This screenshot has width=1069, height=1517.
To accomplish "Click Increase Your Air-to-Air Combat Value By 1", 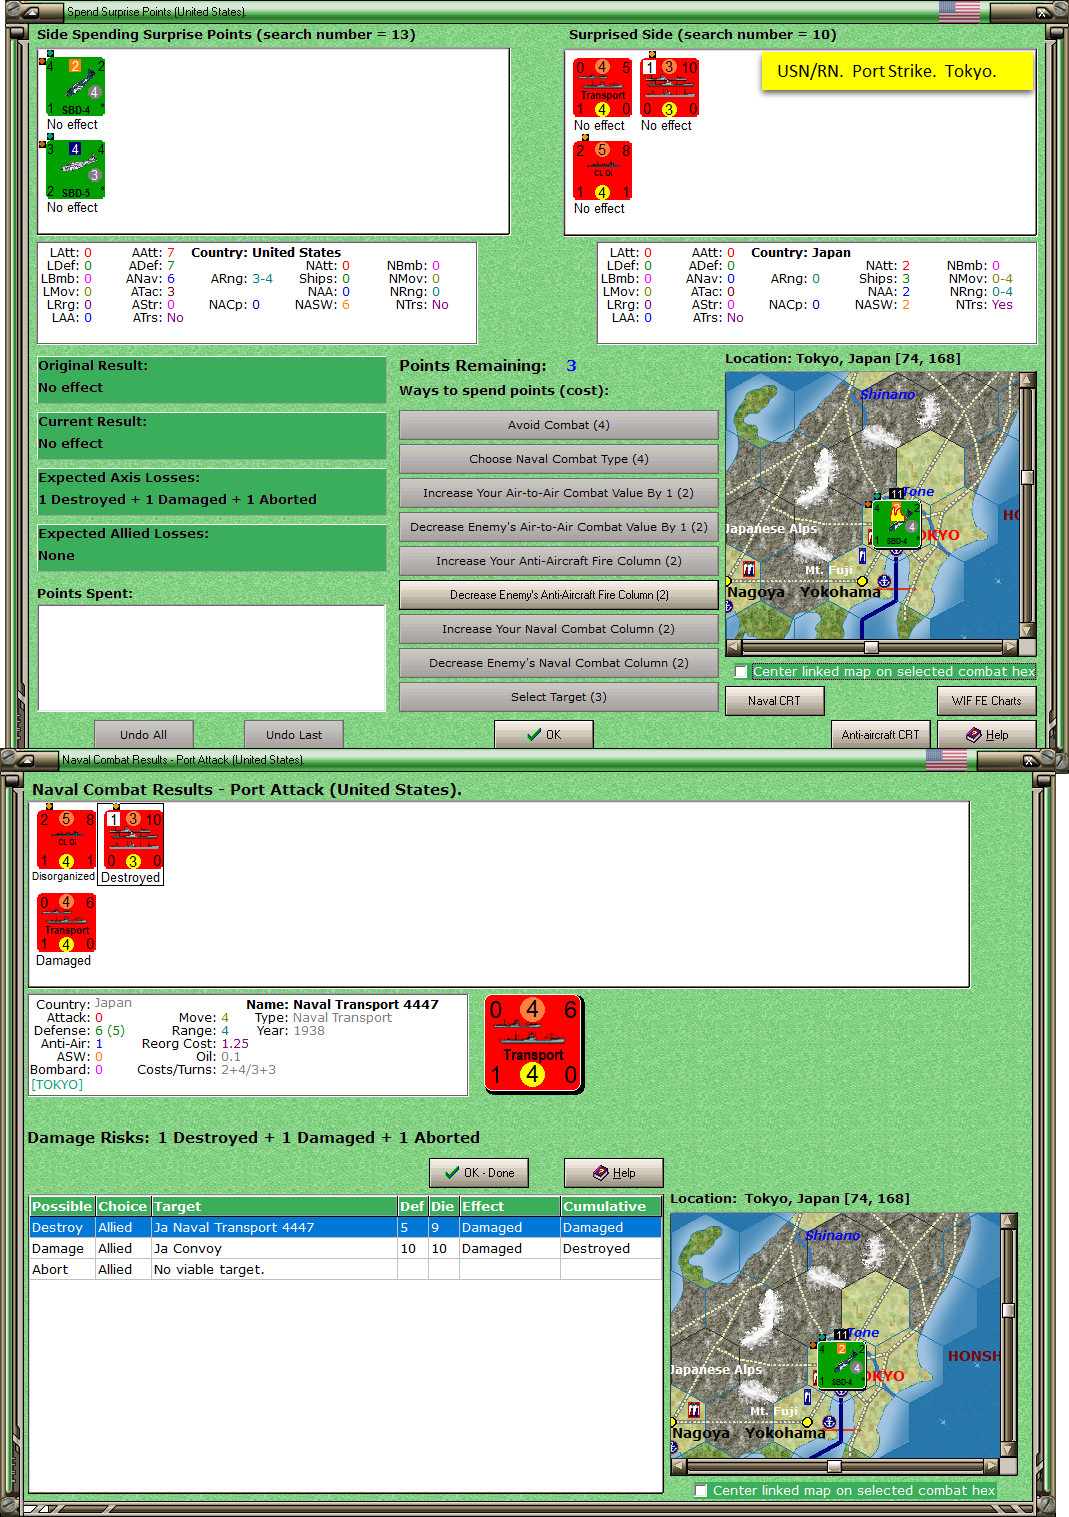I will tap(559, 493).
